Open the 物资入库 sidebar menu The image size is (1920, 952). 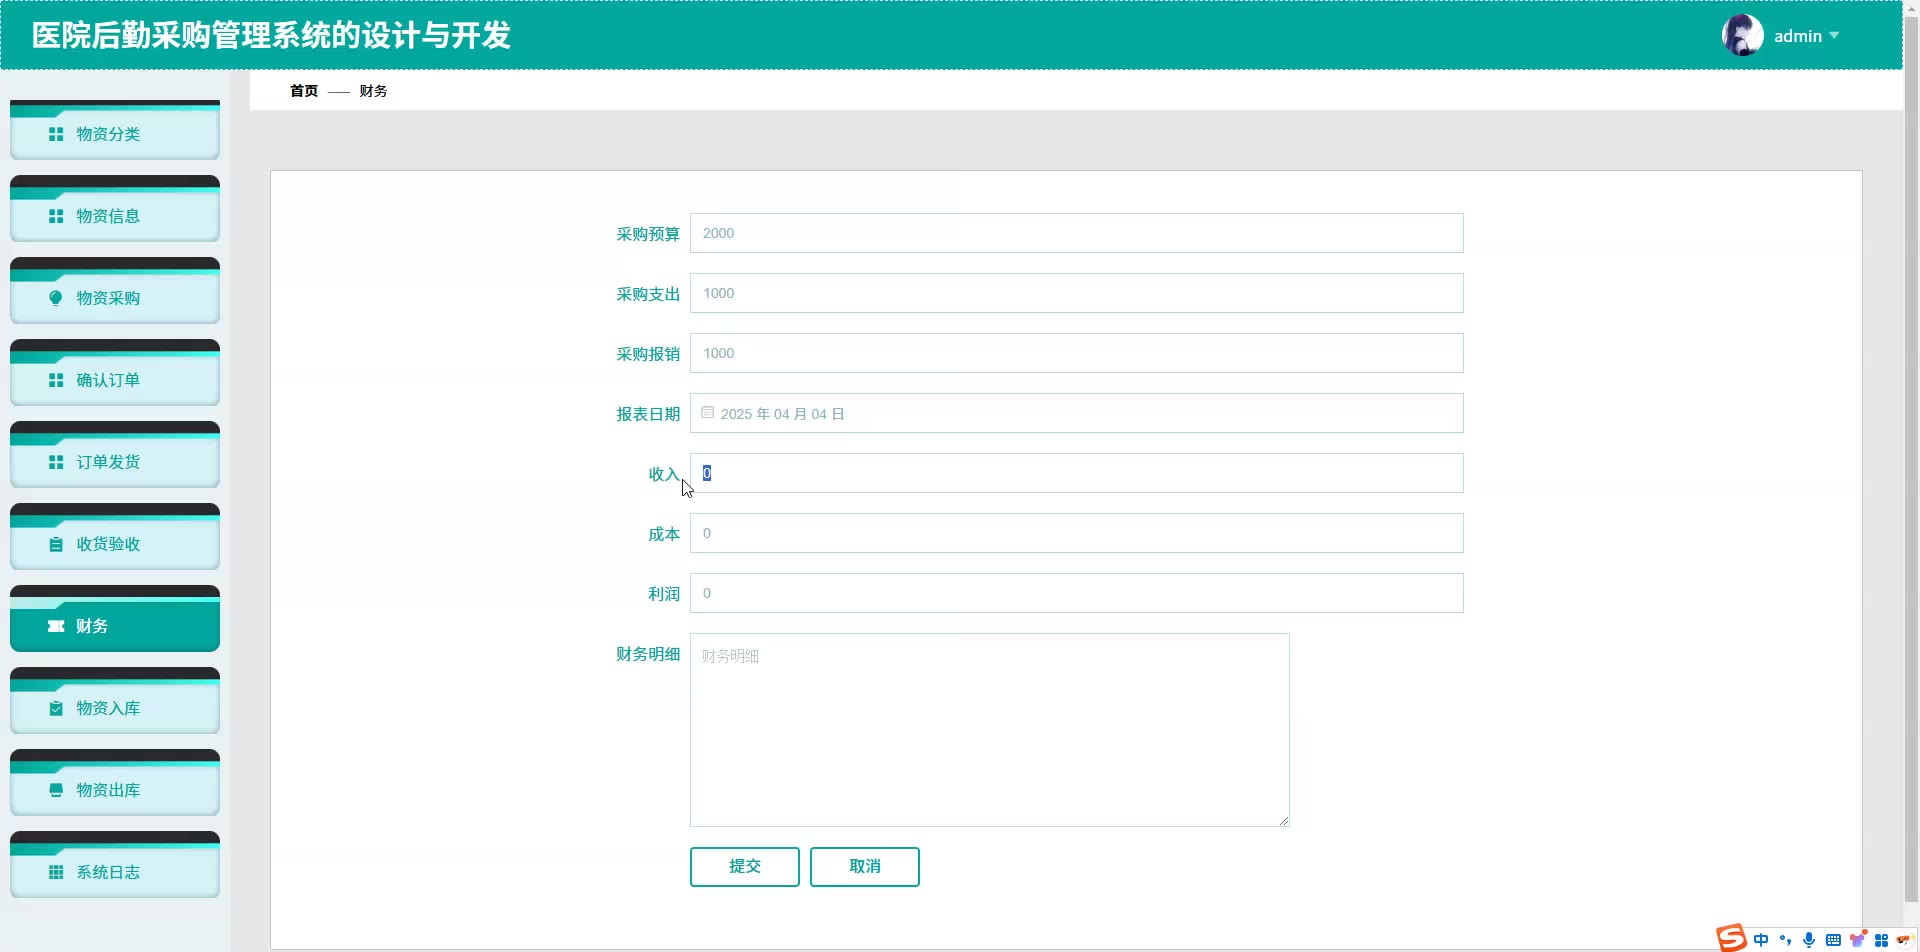pyautogui.click(x=115, y=701)
